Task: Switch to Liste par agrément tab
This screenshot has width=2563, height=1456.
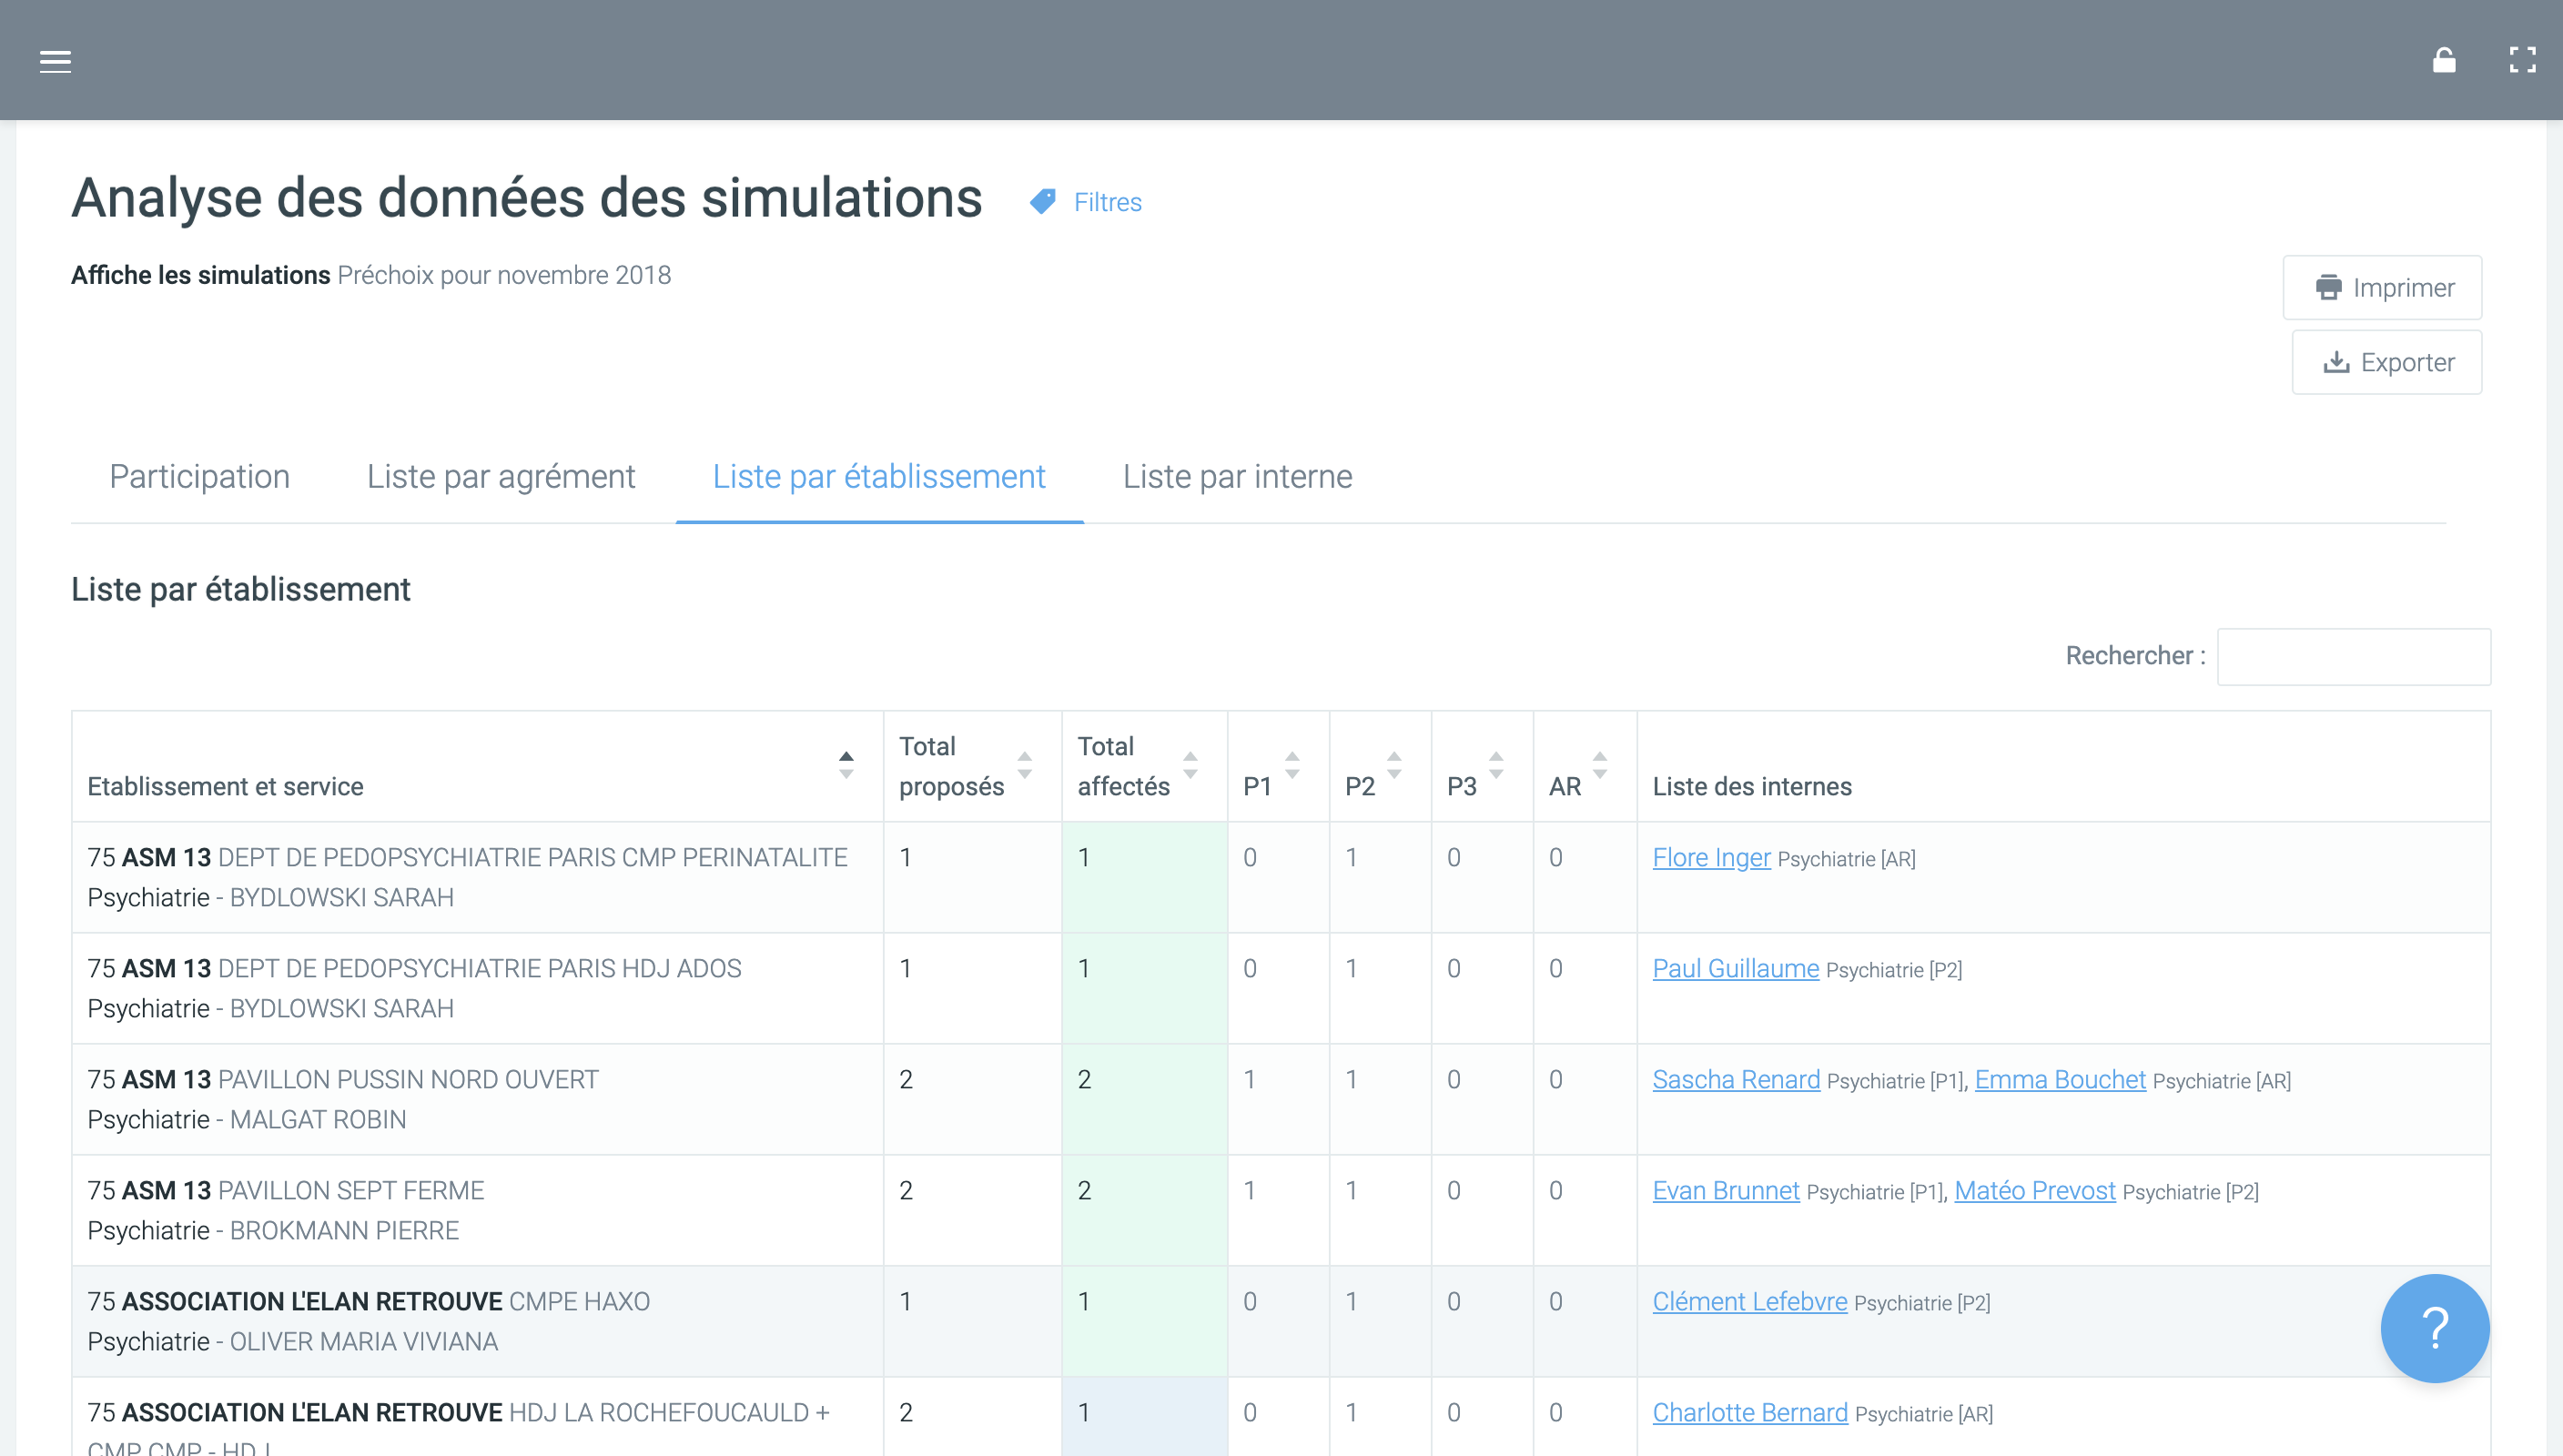Action: point(500,477)
